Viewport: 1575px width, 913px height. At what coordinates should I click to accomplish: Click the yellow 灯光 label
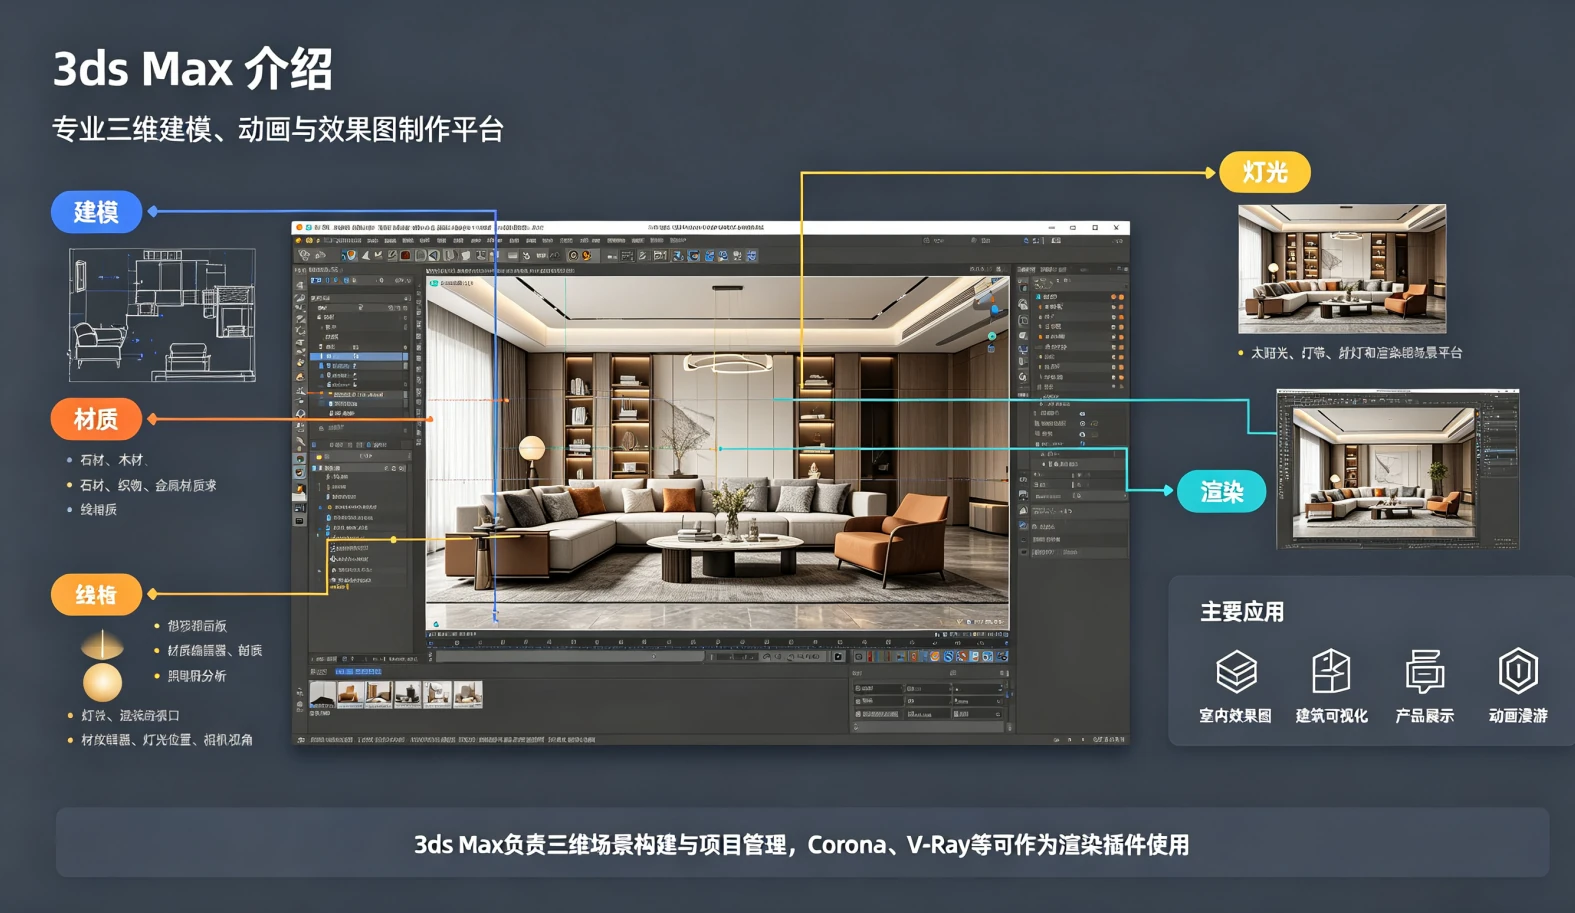(1265, 172)
